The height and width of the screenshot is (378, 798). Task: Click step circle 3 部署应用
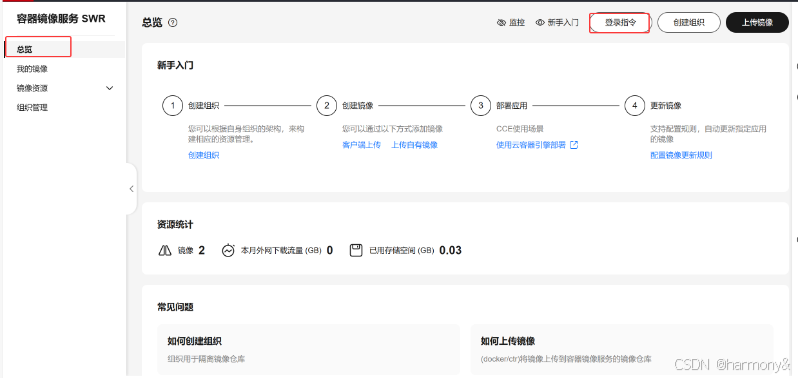(x=480, y=106)
